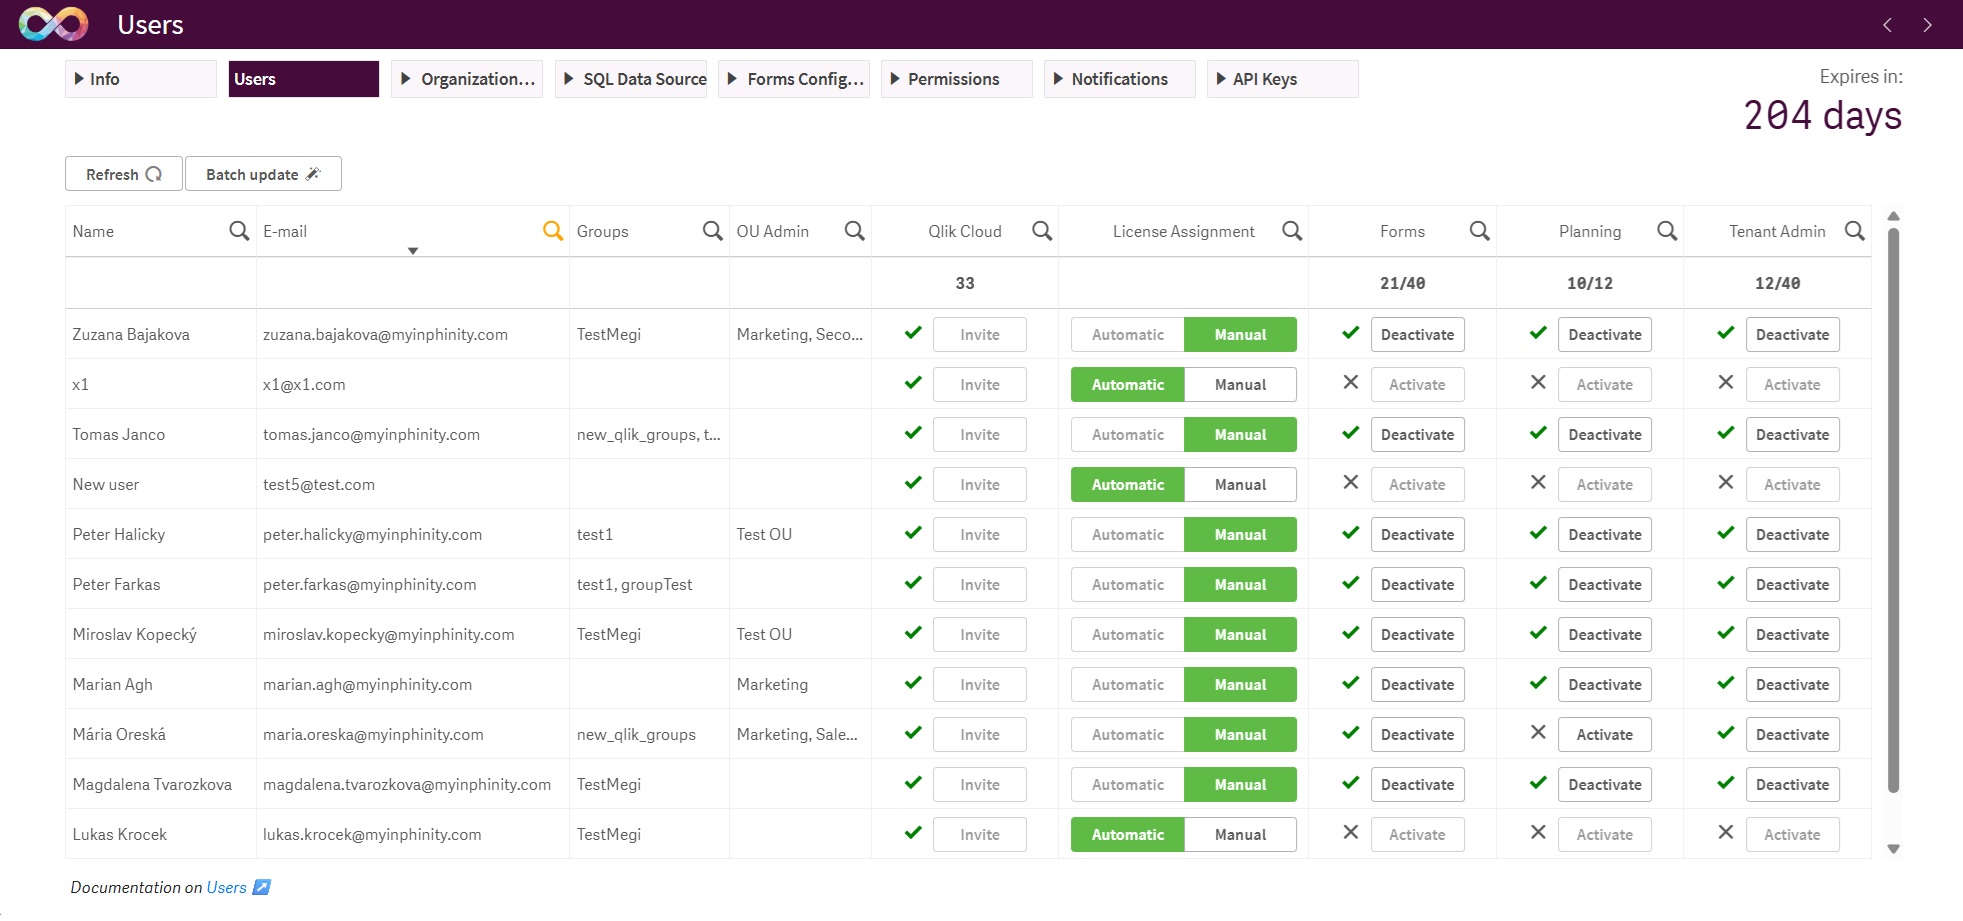Search the Planning column
This screenshot has width=1963, height=921.
1667,231
